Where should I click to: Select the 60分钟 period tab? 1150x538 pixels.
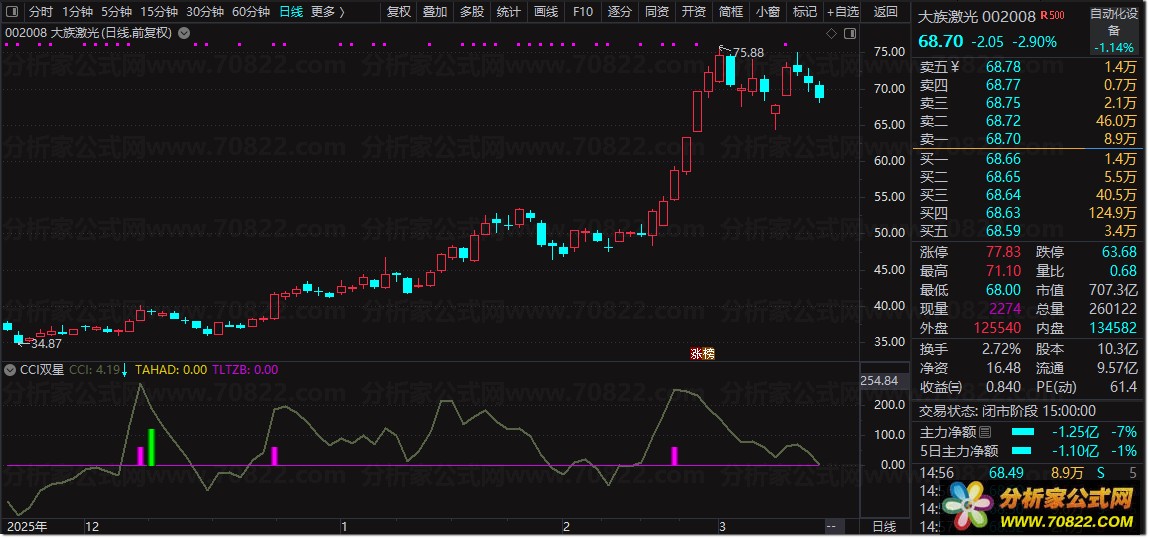250,12
